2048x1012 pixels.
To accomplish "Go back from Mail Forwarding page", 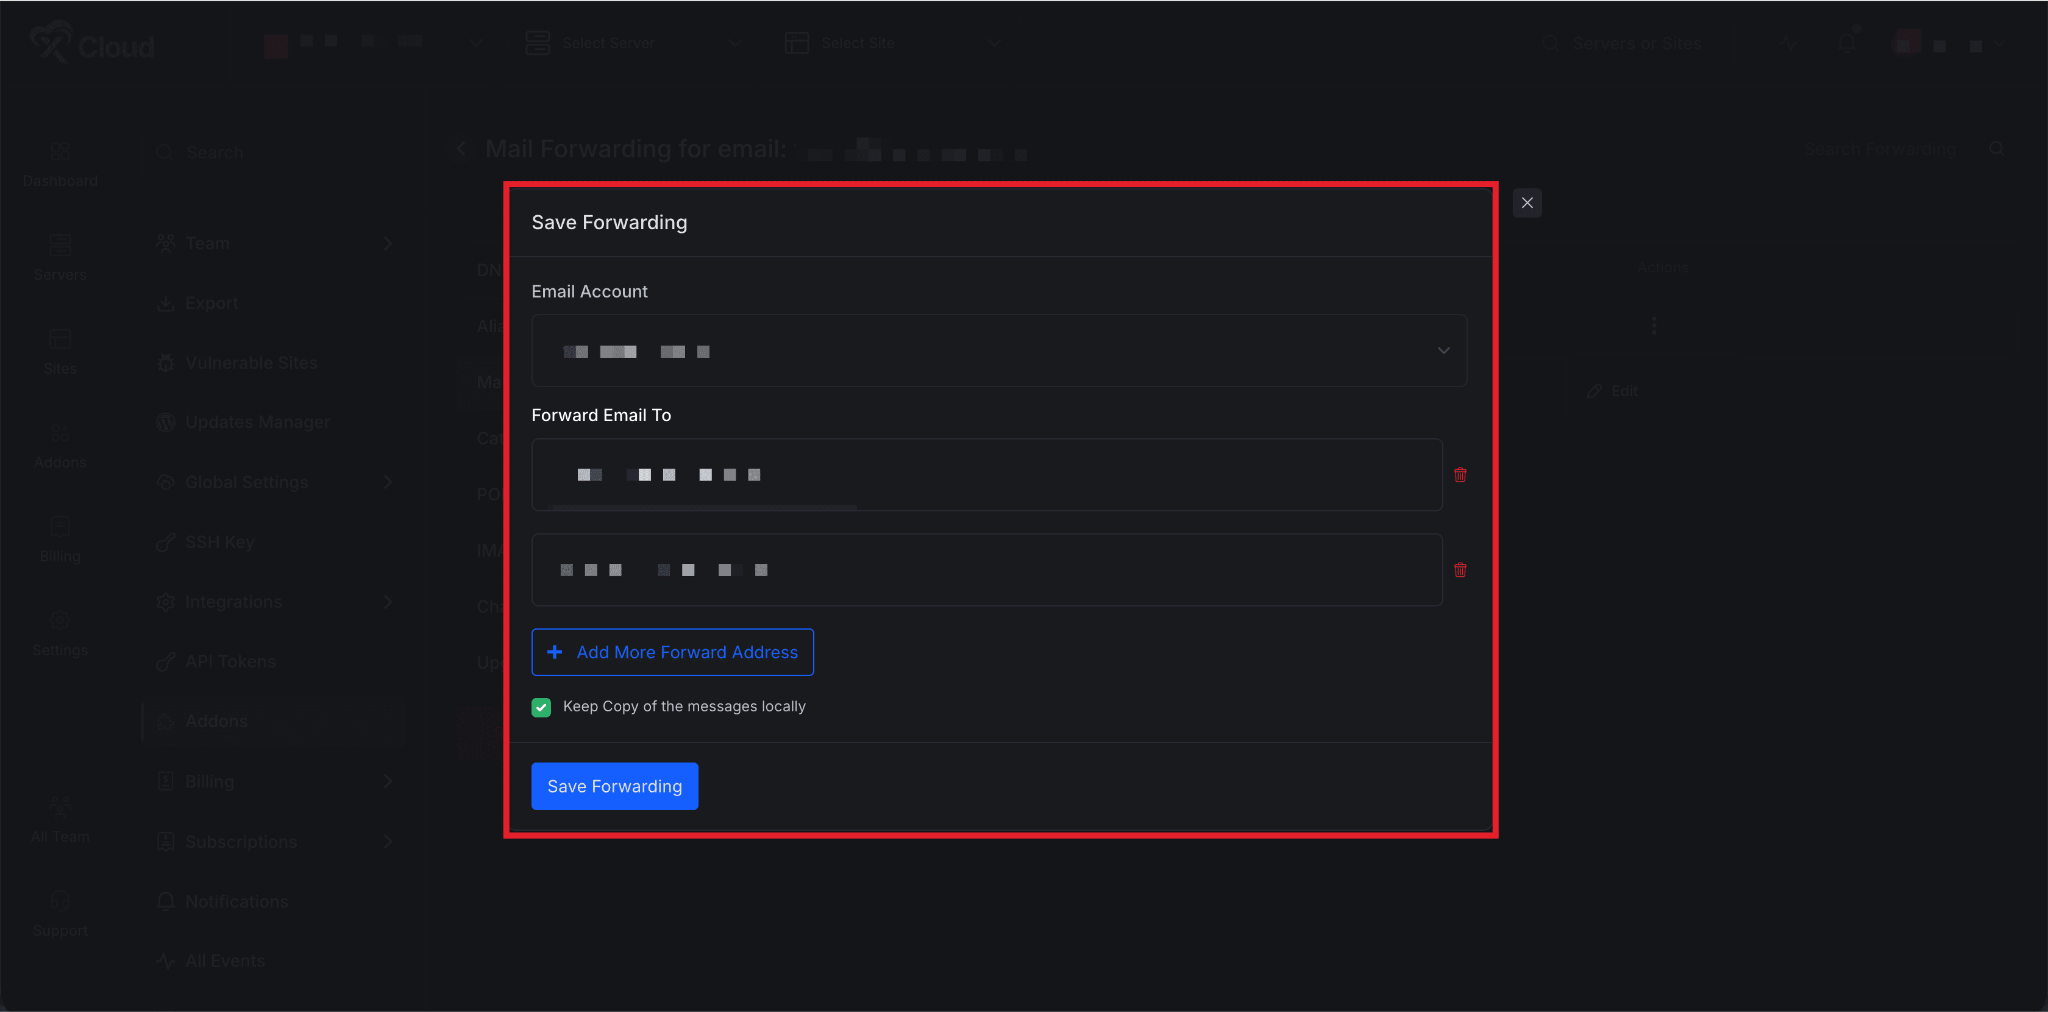I will coord(461,149).
